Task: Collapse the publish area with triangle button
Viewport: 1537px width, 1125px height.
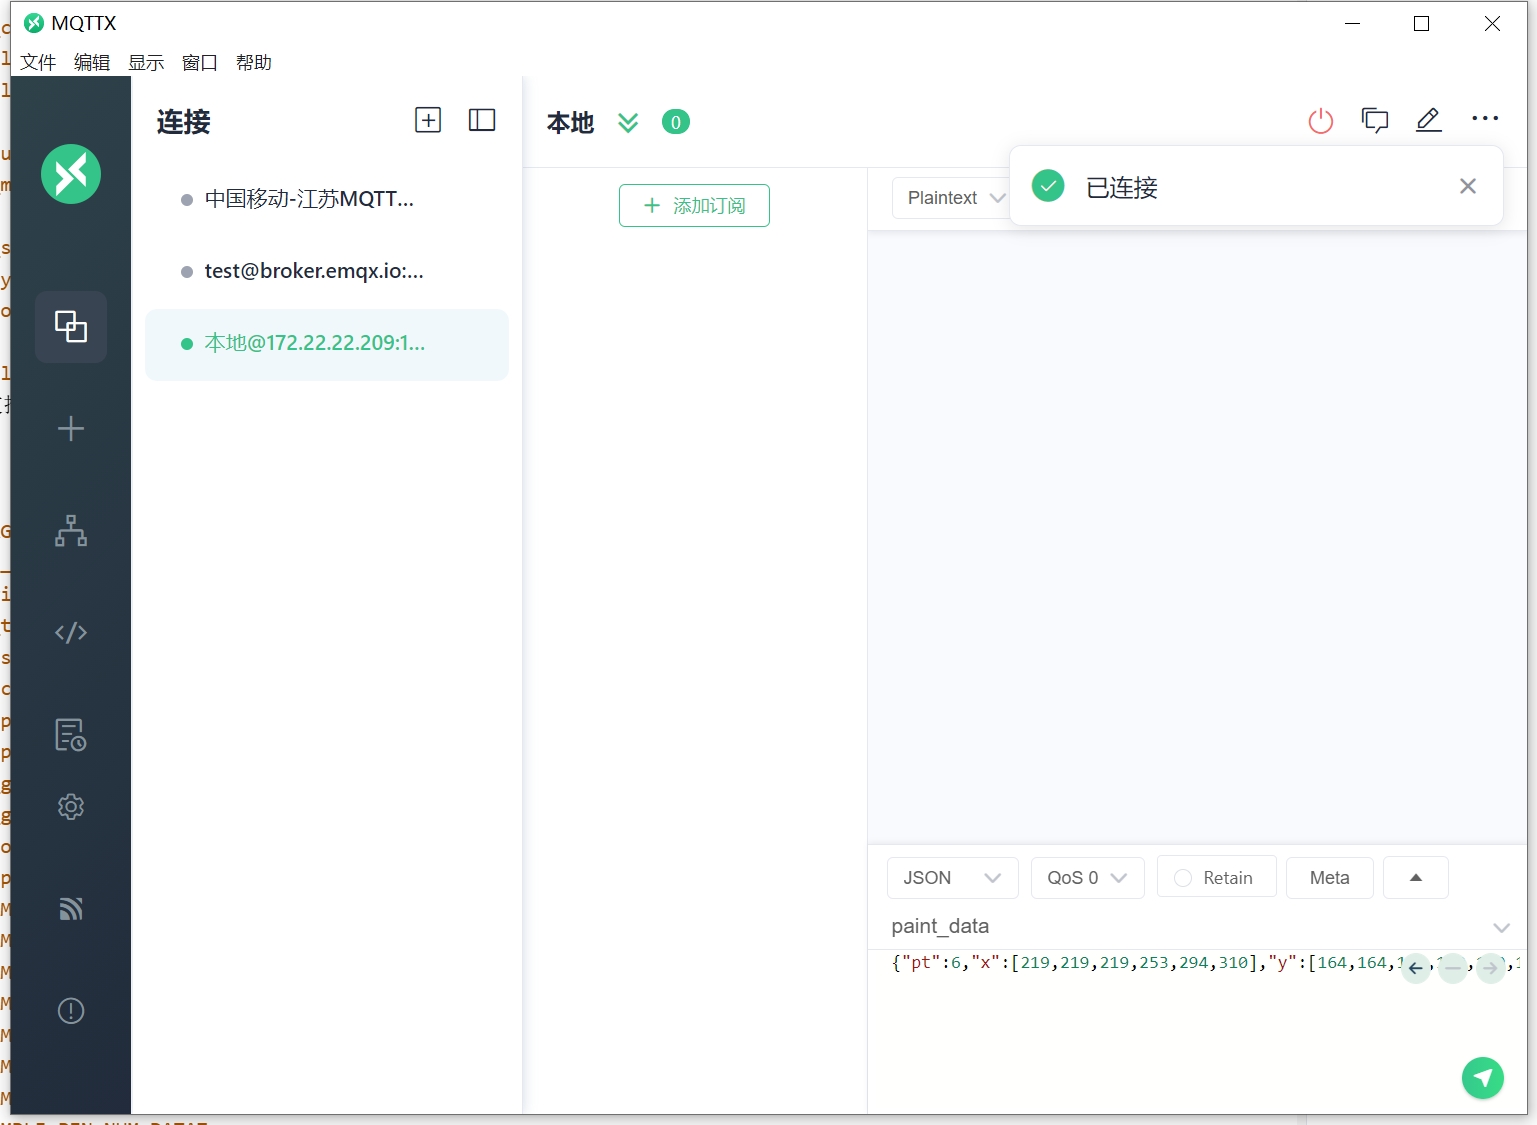Action: tap(1416, 878)
